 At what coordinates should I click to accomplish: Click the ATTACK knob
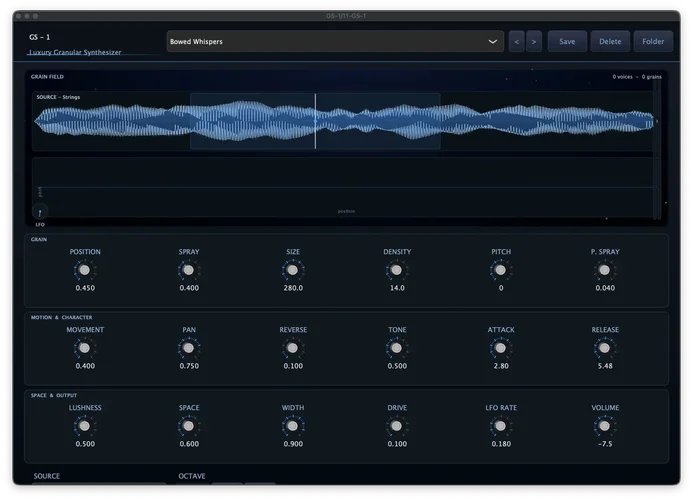[x=500, y=348]
